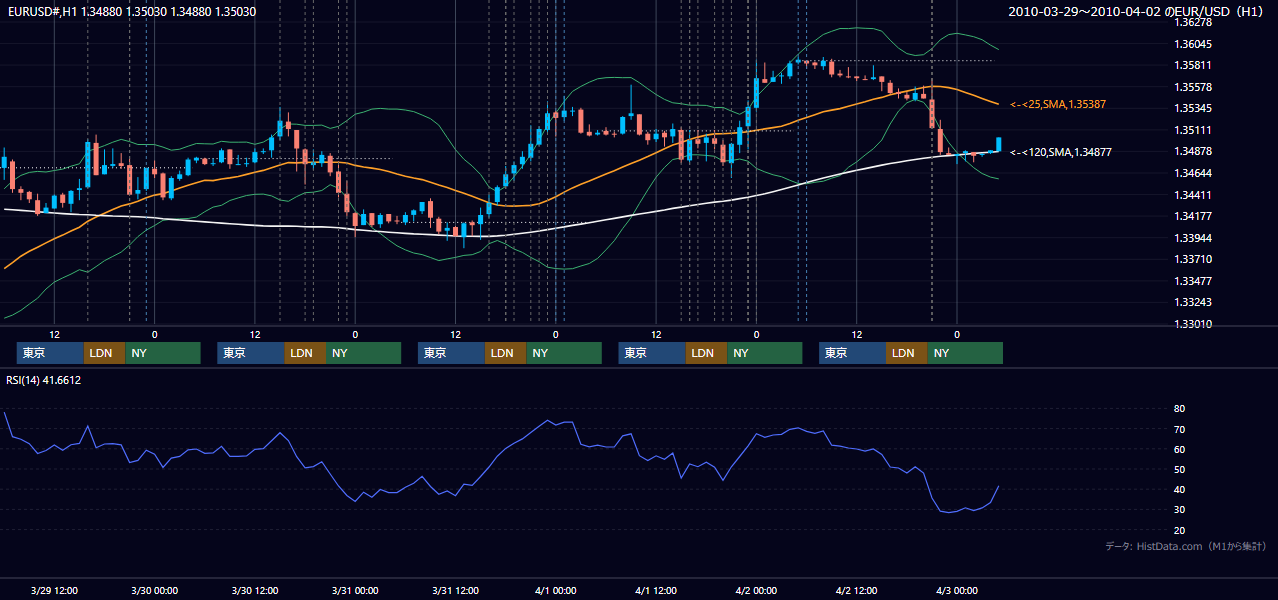Screen dimensions: 1278x600
Task: Select the second 東京 session block from left
Action: [x=251, y=353]
